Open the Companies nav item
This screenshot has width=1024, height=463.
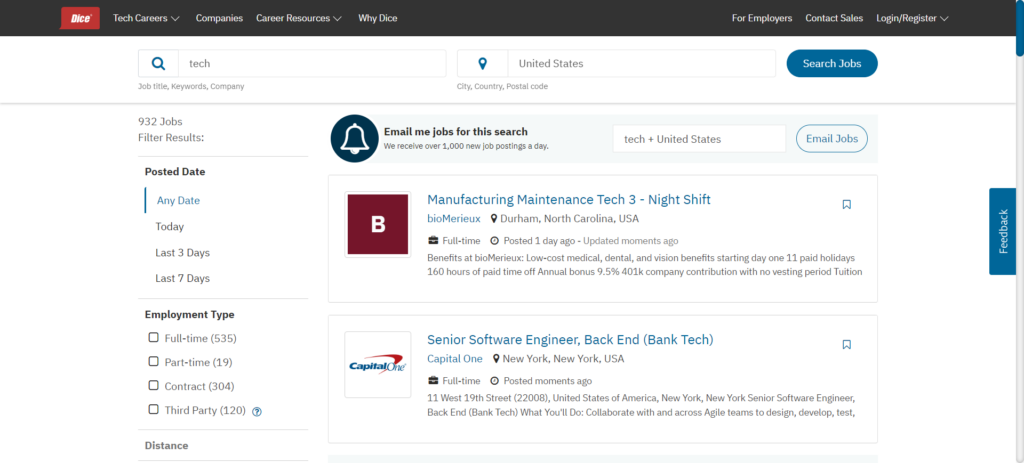219,18
